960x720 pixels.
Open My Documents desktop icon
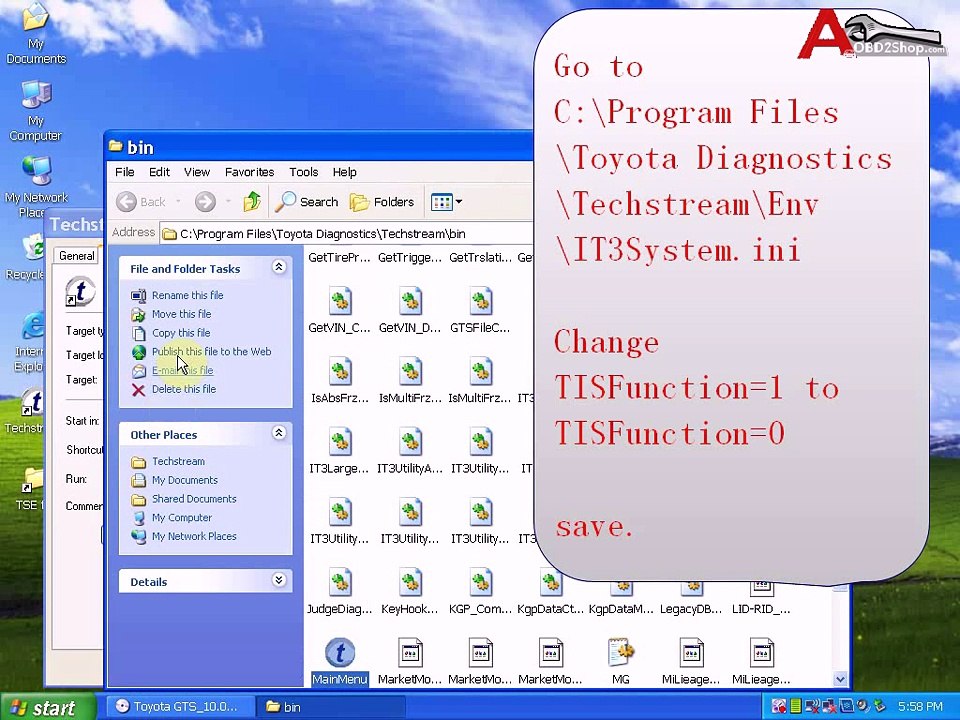coord(36,34)
